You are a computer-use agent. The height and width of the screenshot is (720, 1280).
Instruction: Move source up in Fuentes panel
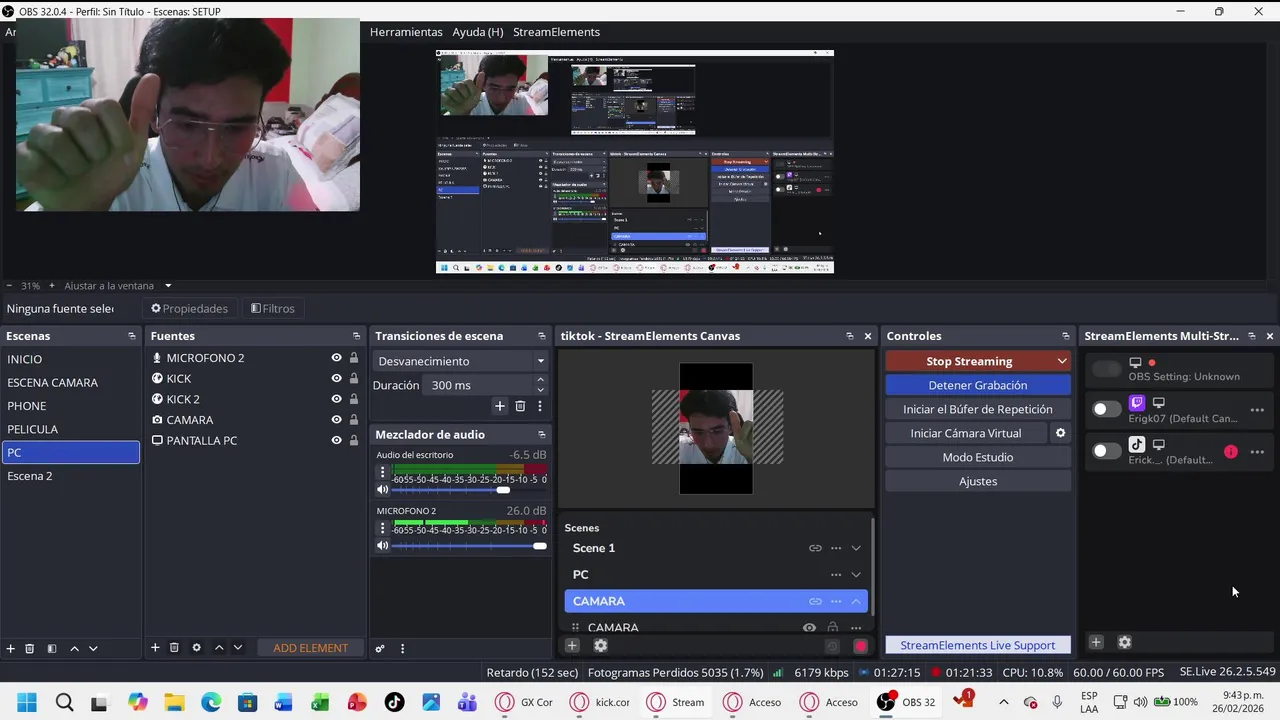point(219,648)
